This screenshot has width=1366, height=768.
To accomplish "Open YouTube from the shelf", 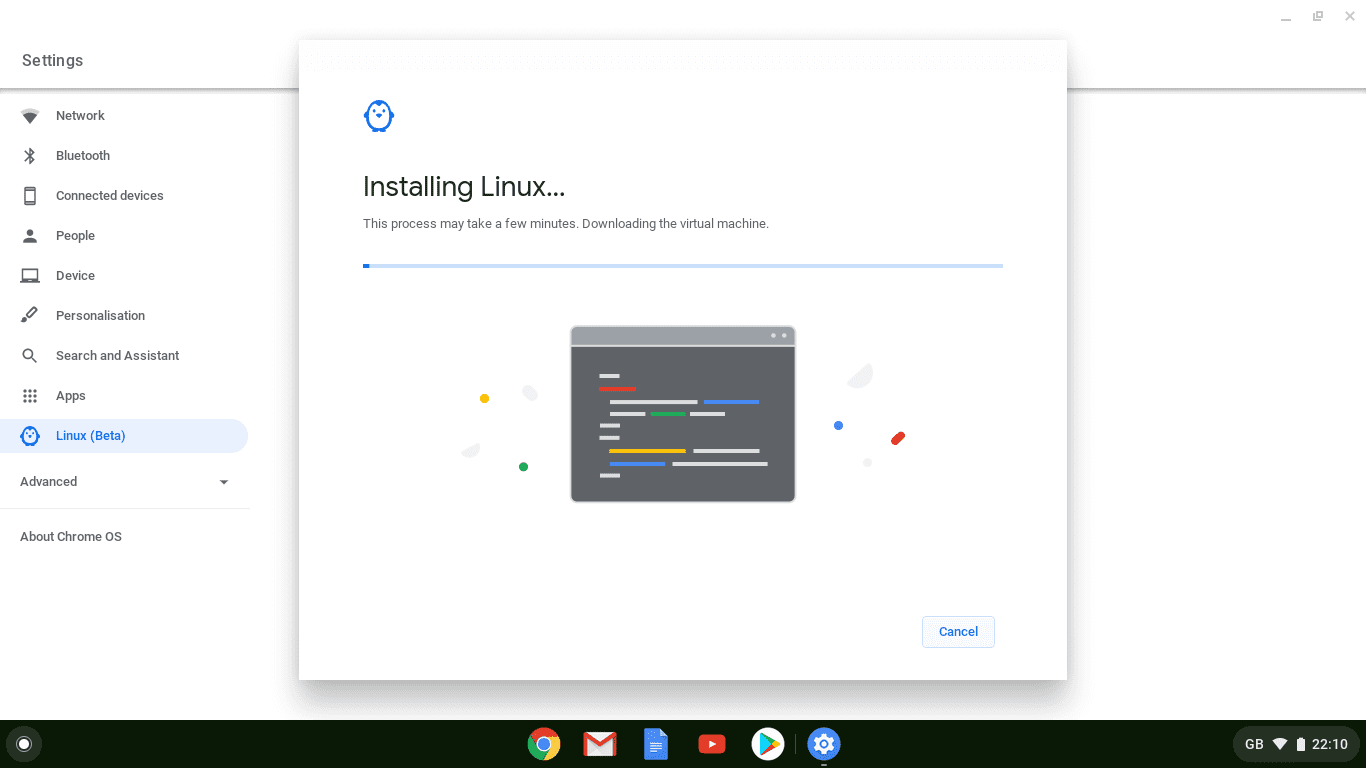I will pyautogui.click(x=712, y=744).
